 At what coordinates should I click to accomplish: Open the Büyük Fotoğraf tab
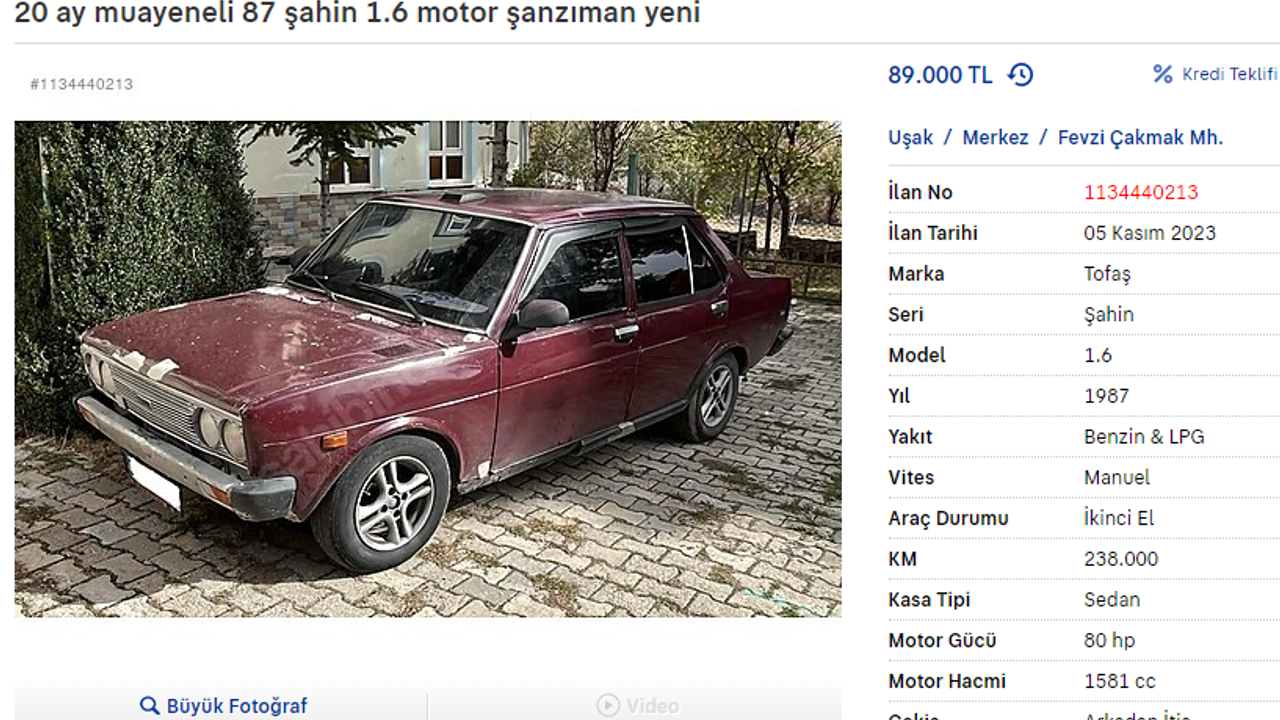pos(222,706)
